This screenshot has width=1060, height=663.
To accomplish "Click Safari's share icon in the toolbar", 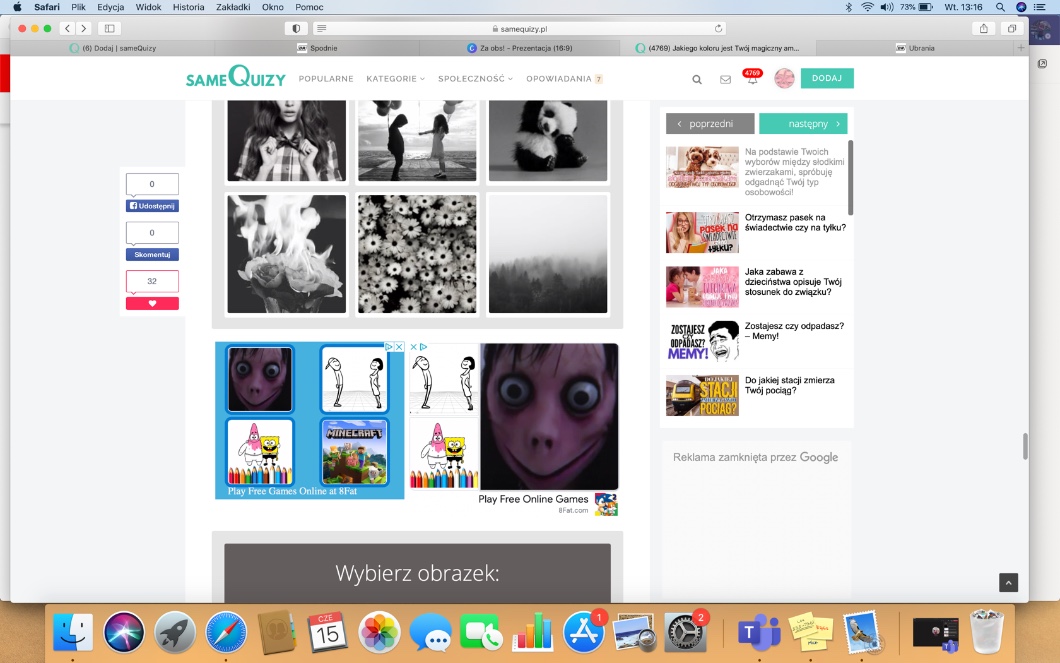I will tap(984, 28).
